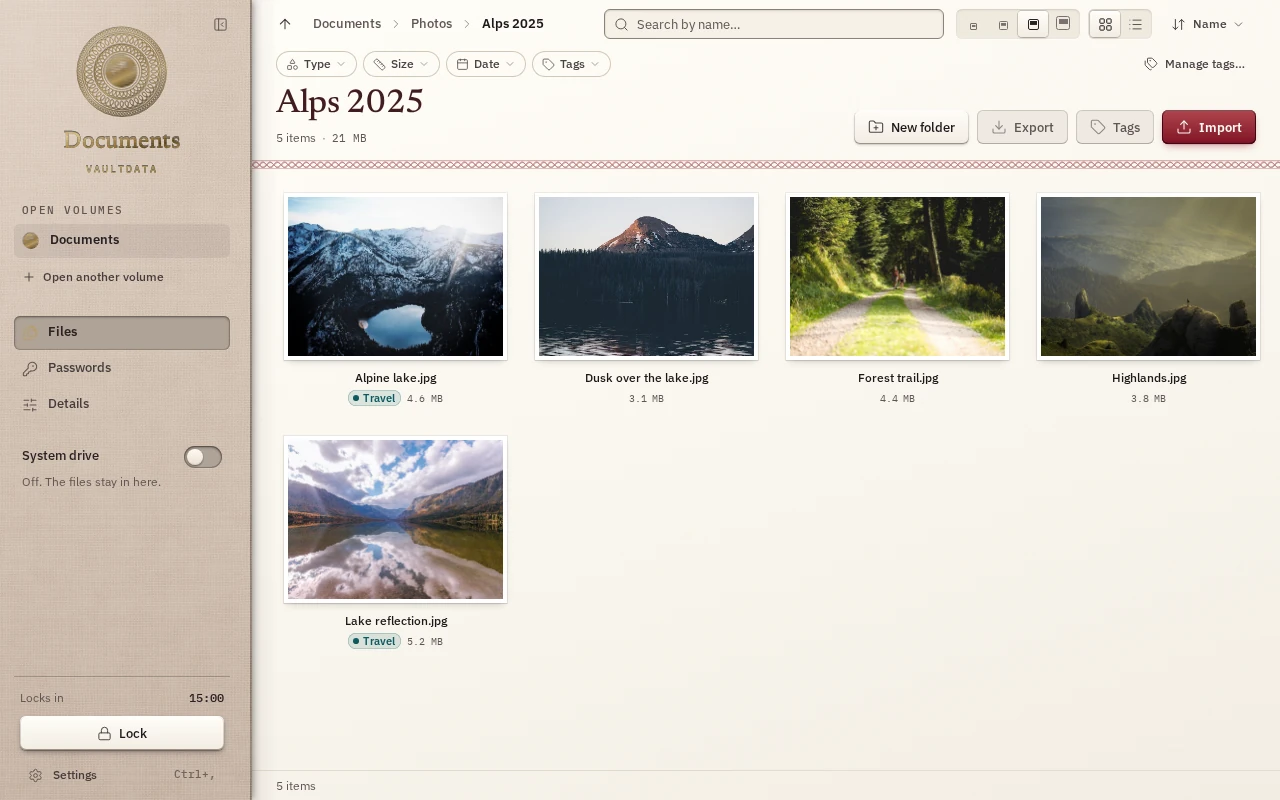Toggle the System drive switch
The image size is (1280, 800).
[x=203, y=457]
